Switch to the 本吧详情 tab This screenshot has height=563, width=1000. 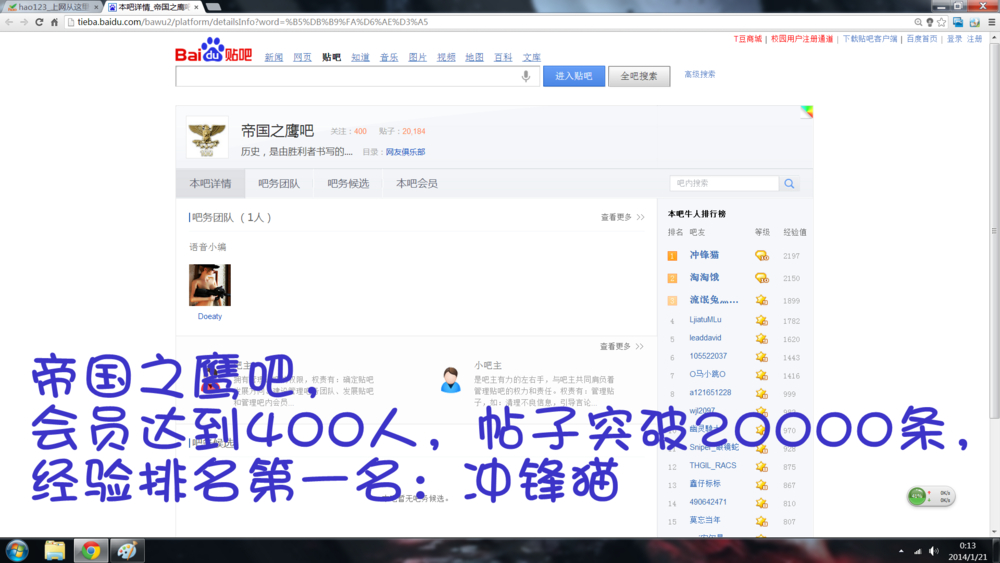pyautogui.click(x=210, y=184)
